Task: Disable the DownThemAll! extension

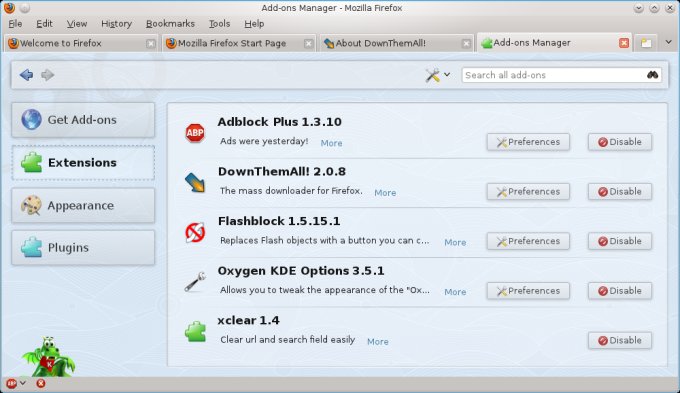Action: coord(620,191)
